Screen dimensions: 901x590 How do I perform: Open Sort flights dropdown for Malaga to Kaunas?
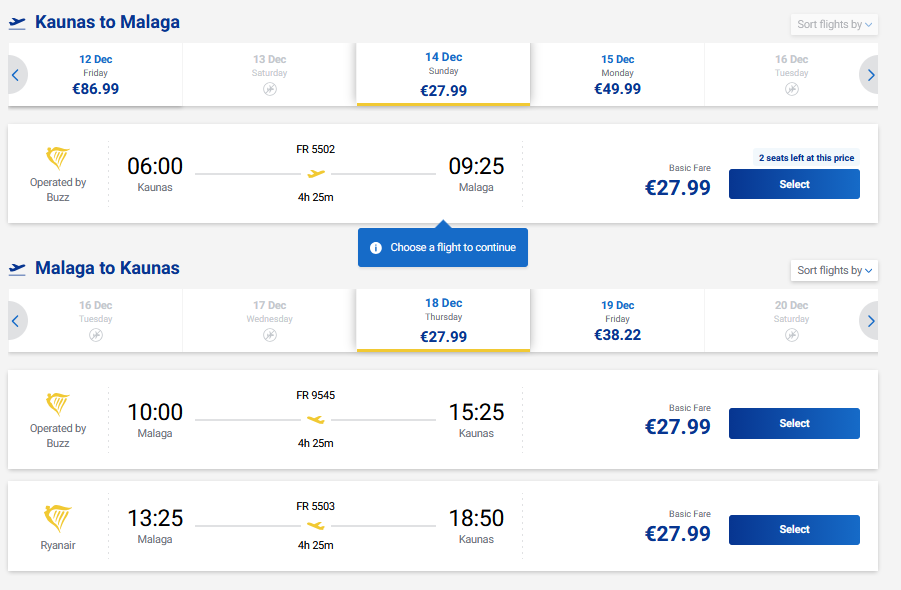coord(834,270)
